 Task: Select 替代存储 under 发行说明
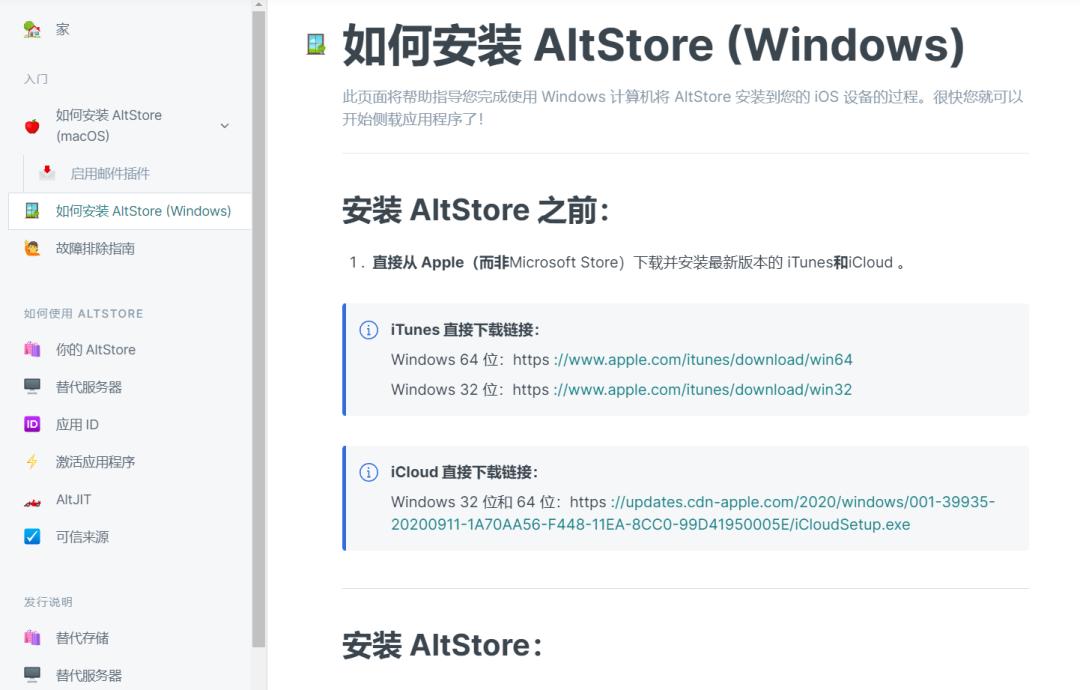point(82,637)
